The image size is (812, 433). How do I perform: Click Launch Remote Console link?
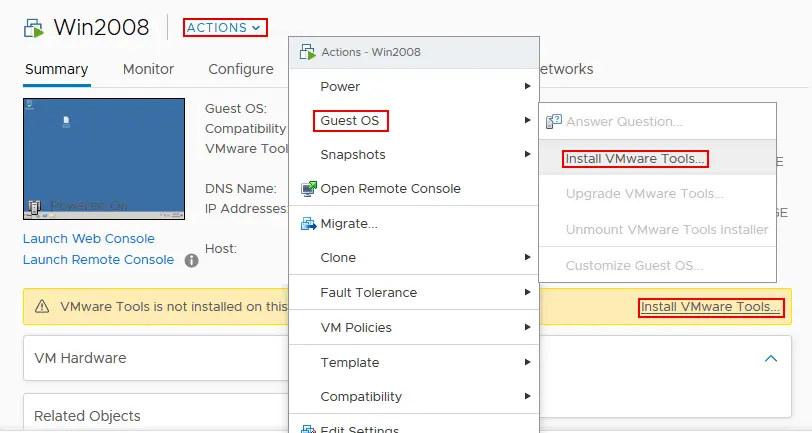click(x=98, y=259)
